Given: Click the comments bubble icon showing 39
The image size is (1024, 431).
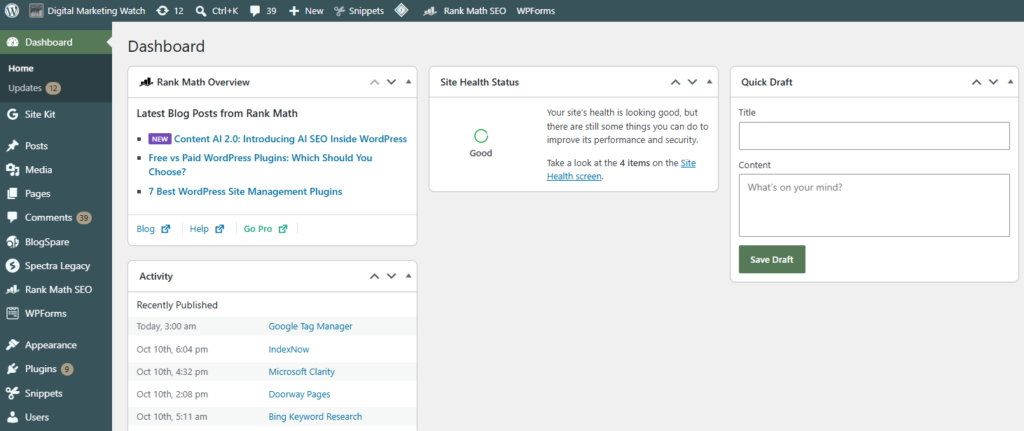Looking at the screenshot, I should (x=255, y=11).
